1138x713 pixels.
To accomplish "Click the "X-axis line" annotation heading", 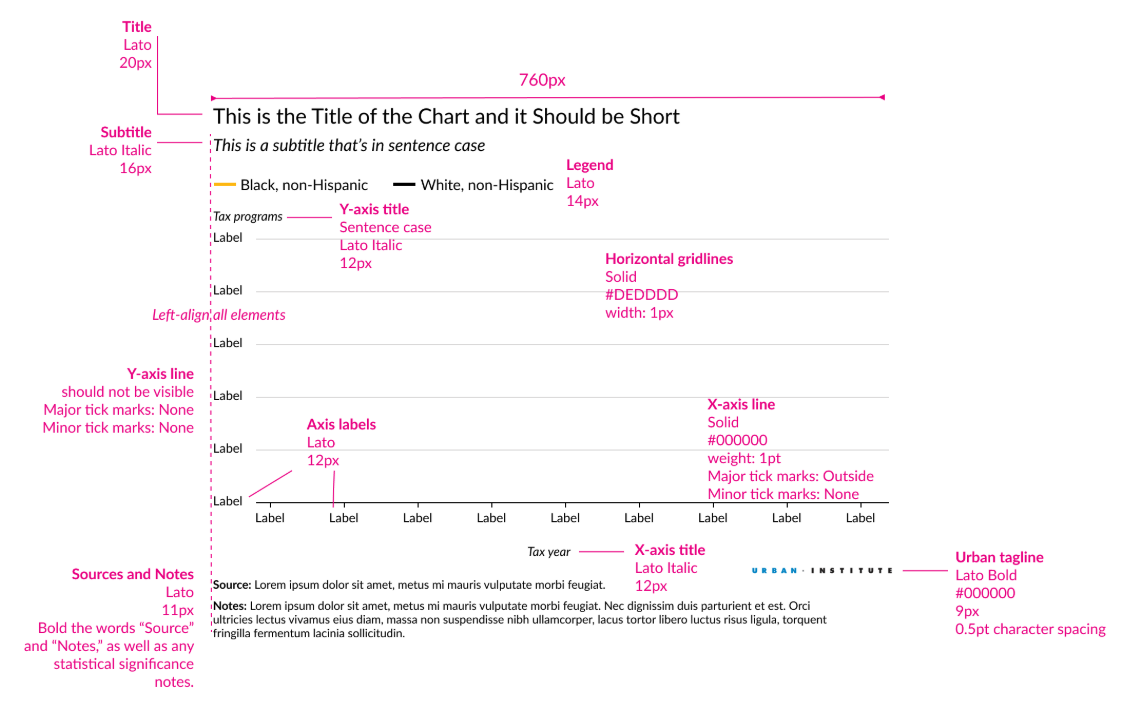I will [741, 405].
